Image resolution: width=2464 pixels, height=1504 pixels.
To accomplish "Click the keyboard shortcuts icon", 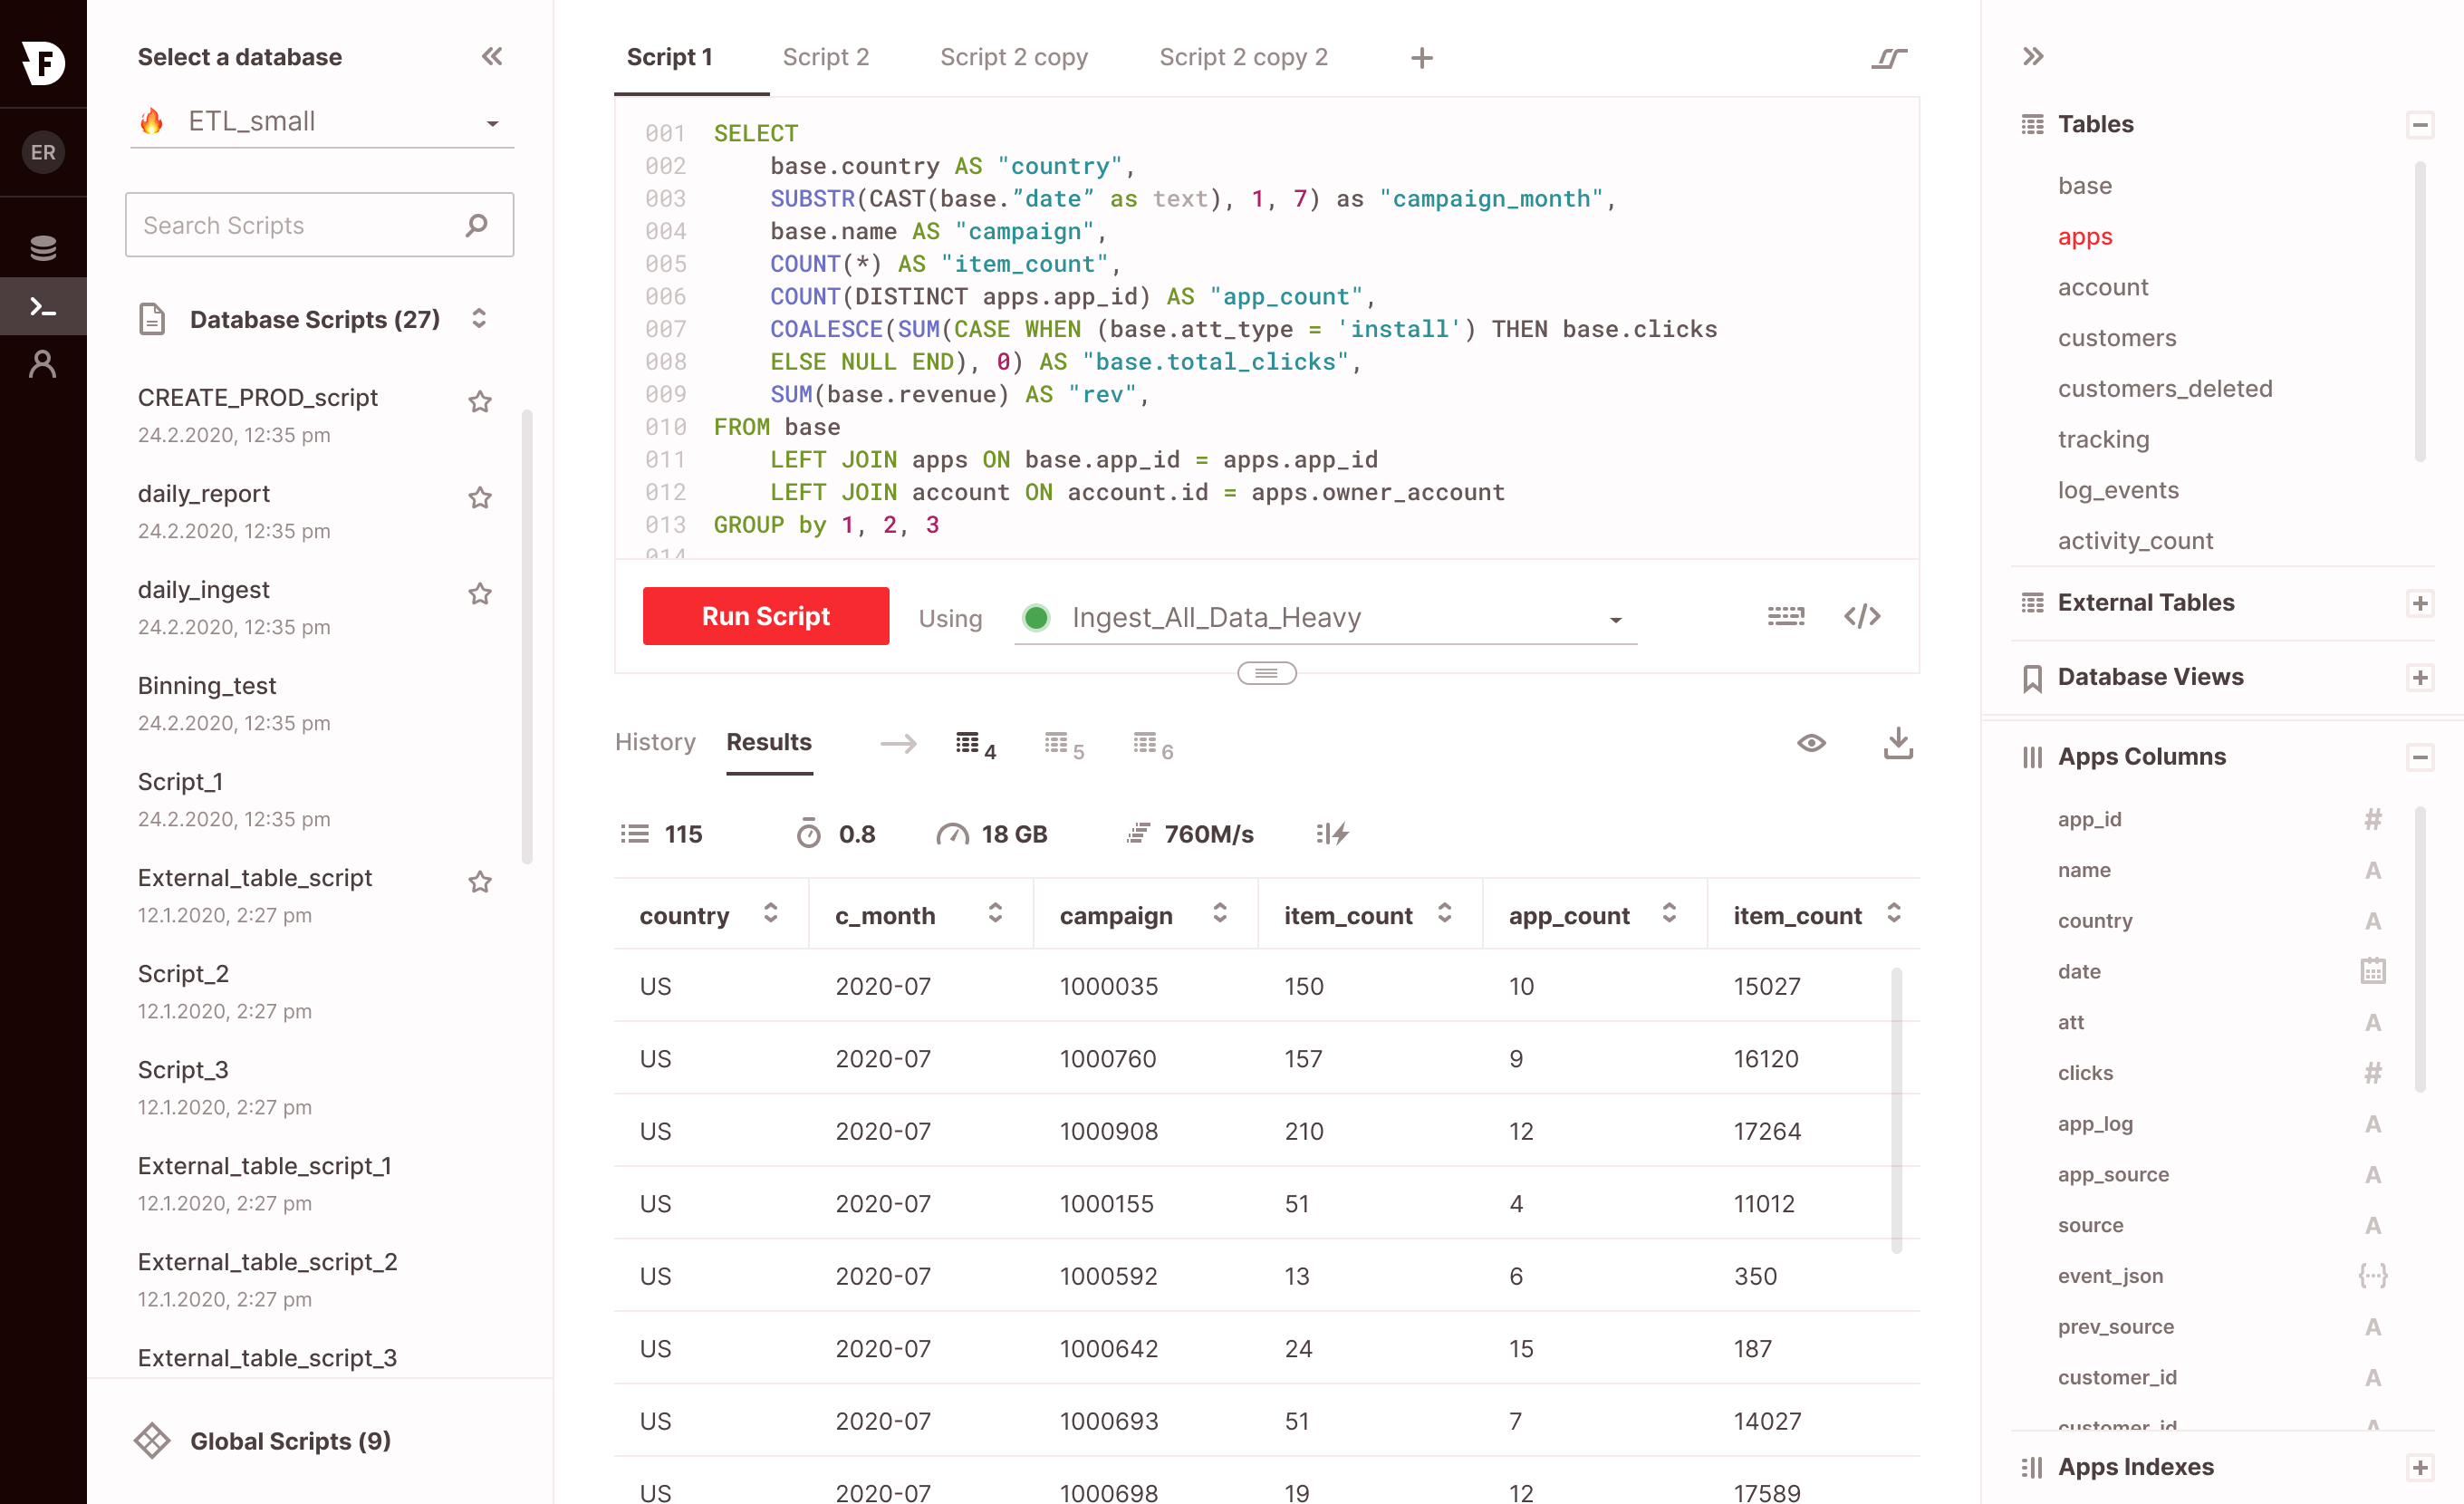I will coord(1785,616).
